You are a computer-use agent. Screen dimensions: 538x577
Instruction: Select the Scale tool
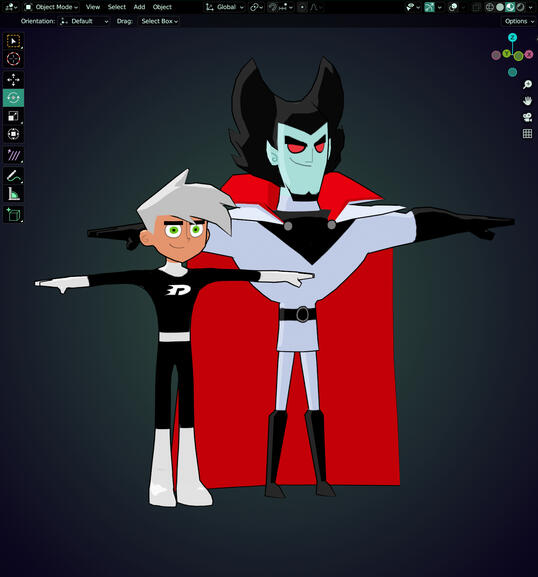click(x=14, y=116)
